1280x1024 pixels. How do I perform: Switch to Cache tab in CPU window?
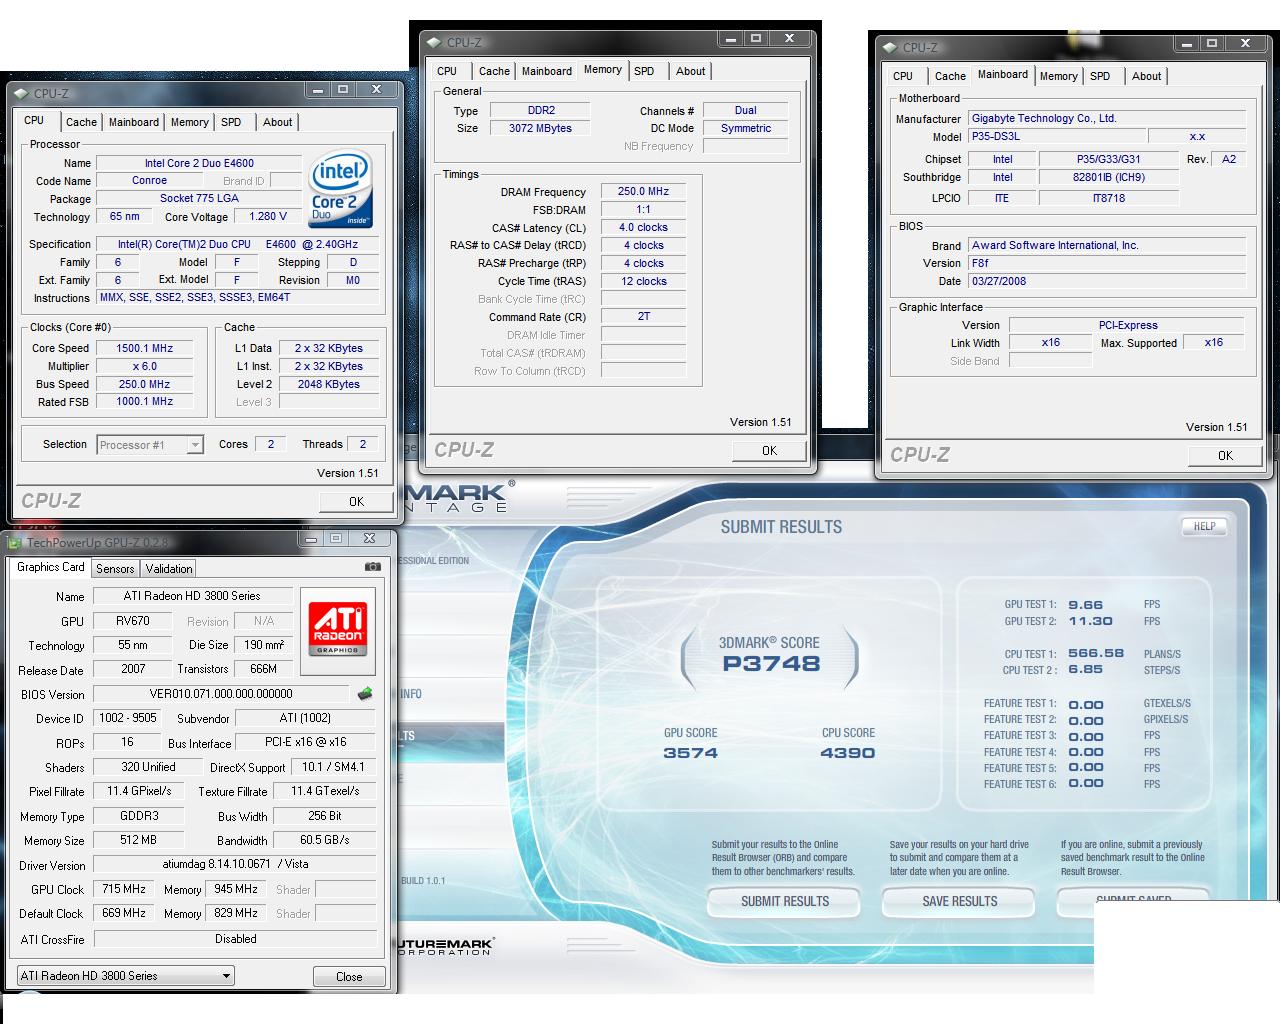pyautogui.click(x=81, y=122)
